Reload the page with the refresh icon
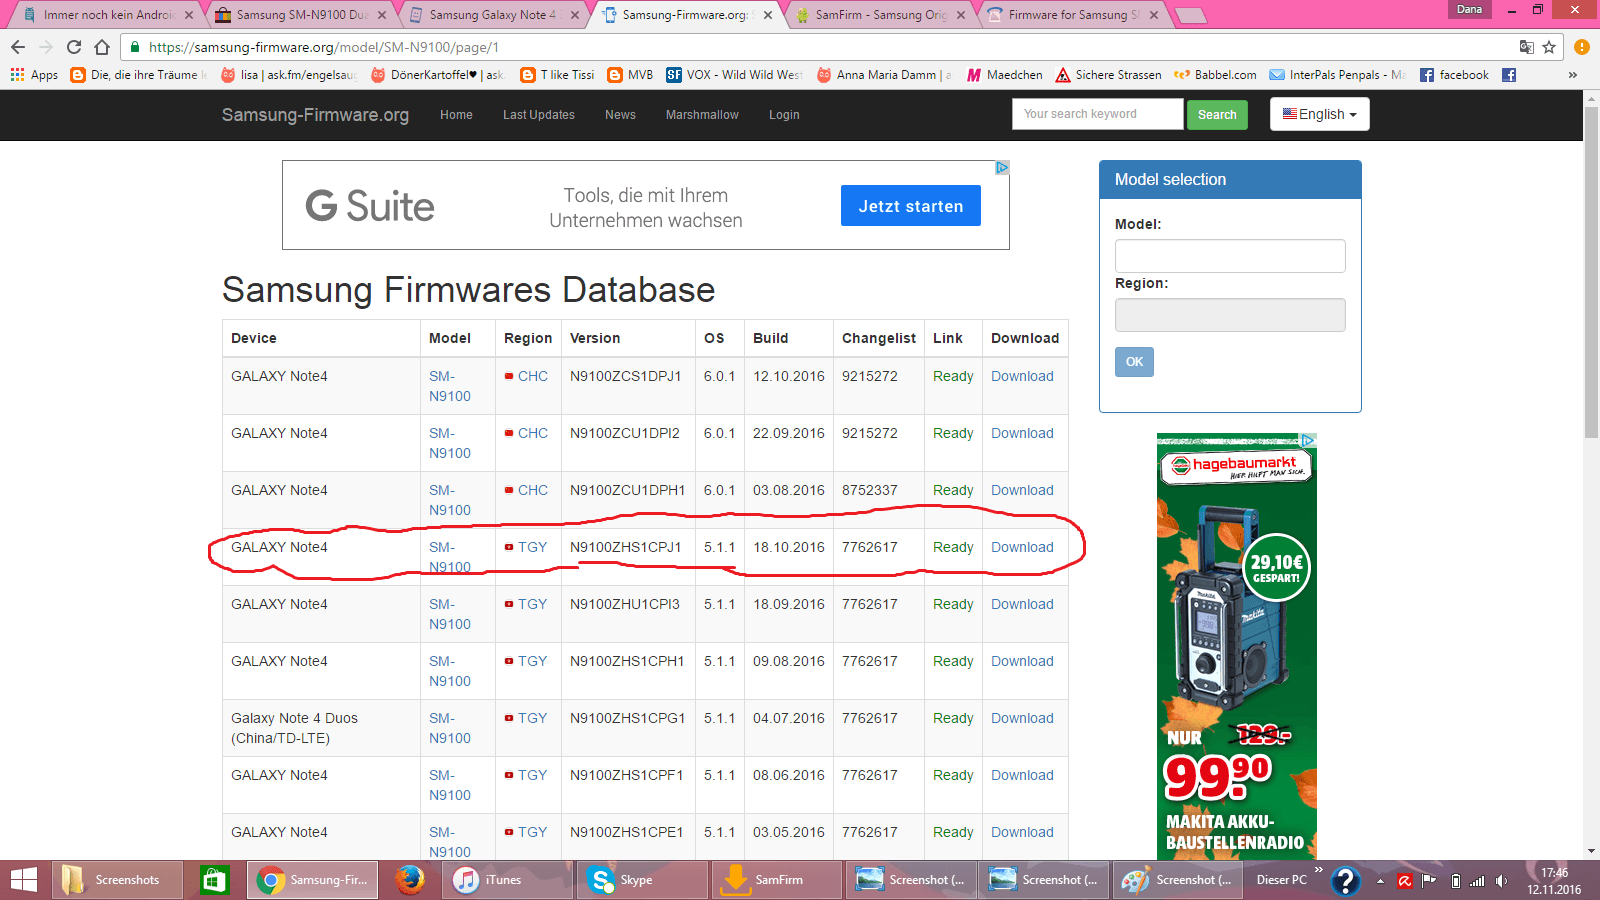 (x=74, y=47)
